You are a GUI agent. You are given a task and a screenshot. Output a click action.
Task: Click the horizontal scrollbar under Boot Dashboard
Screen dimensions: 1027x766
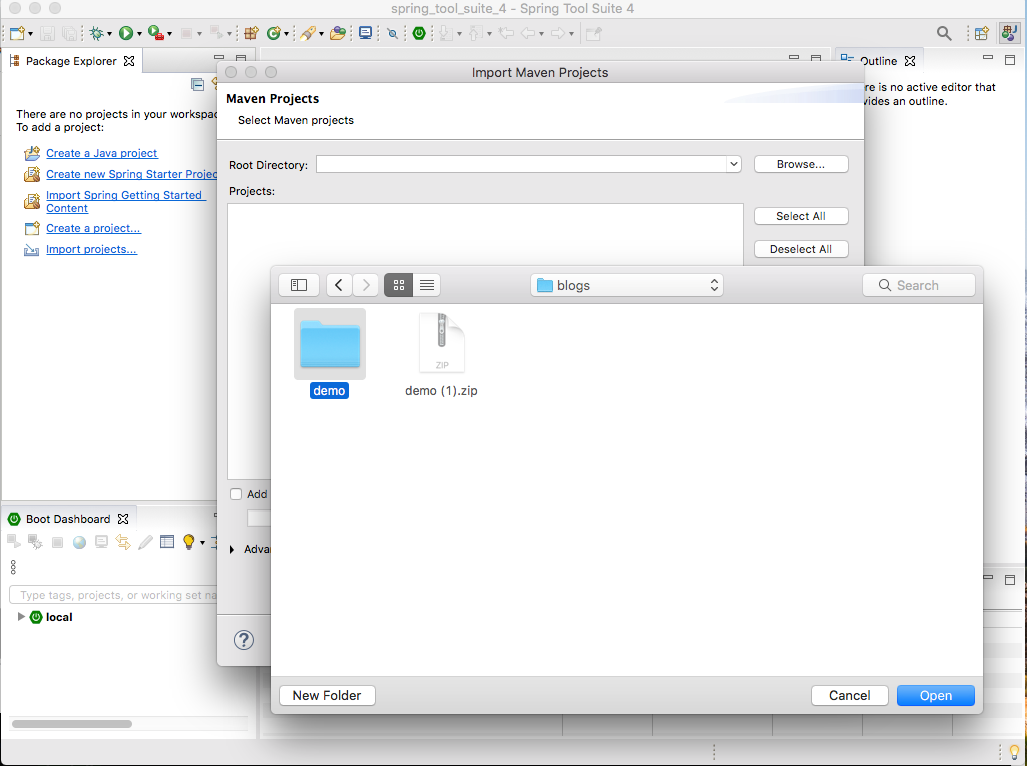[72, 723]
